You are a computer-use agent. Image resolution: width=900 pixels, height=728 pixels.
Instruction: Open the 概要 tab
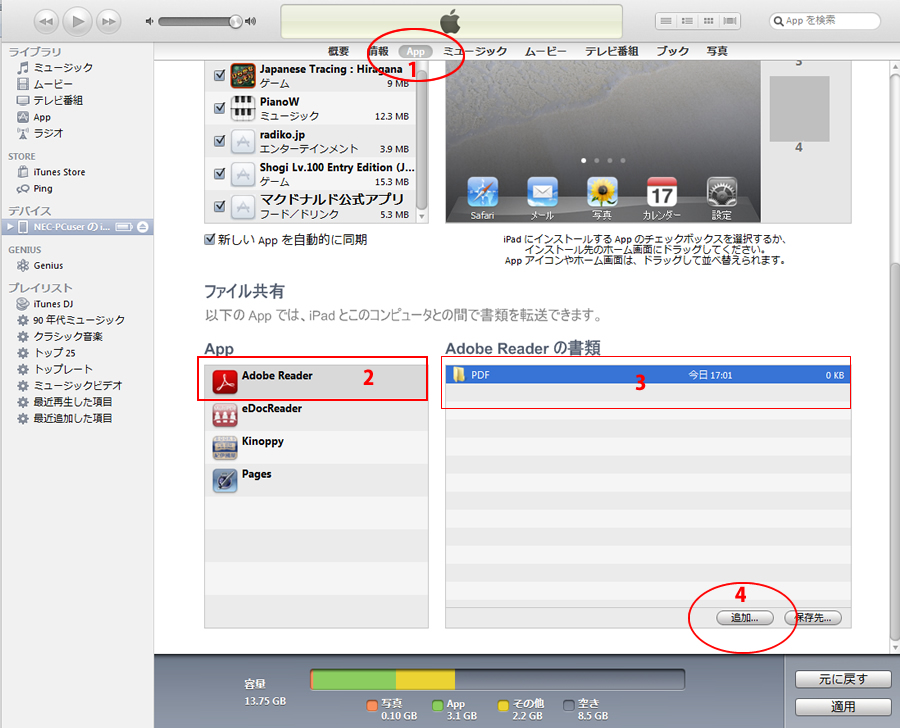coord(338,51)
